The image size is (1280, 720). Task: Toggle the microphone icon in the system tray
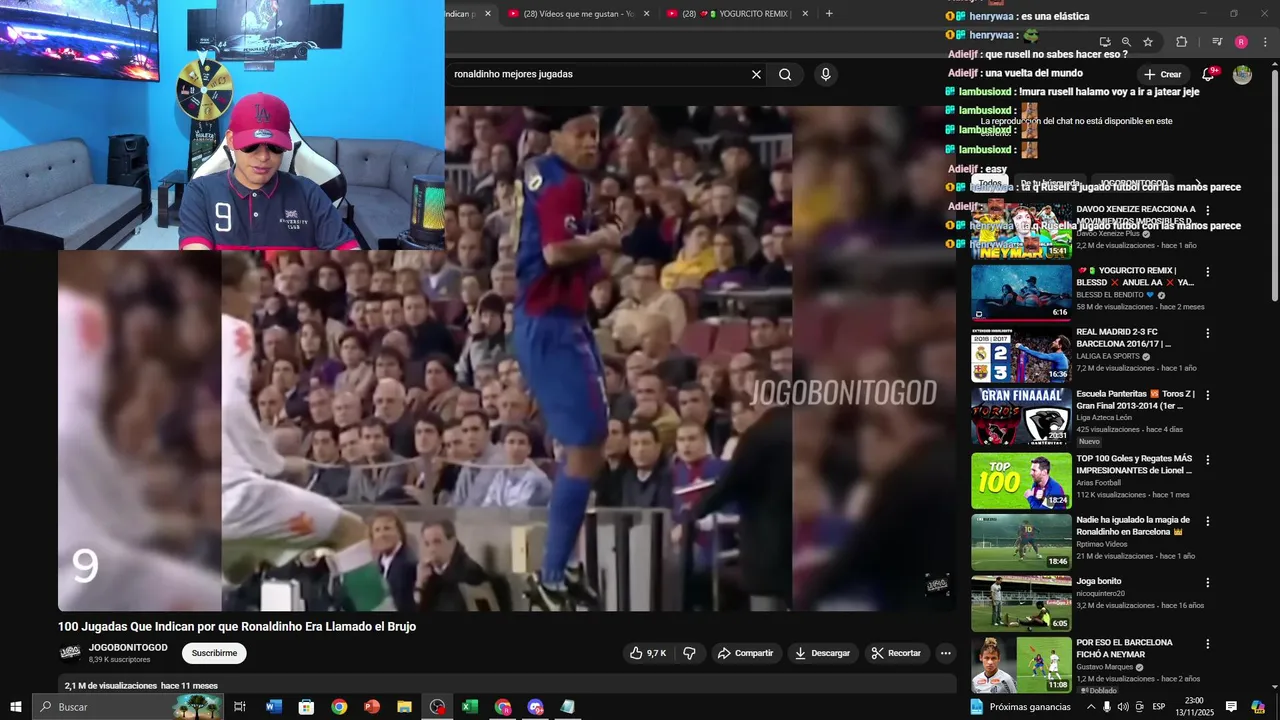pos(1106,707)
